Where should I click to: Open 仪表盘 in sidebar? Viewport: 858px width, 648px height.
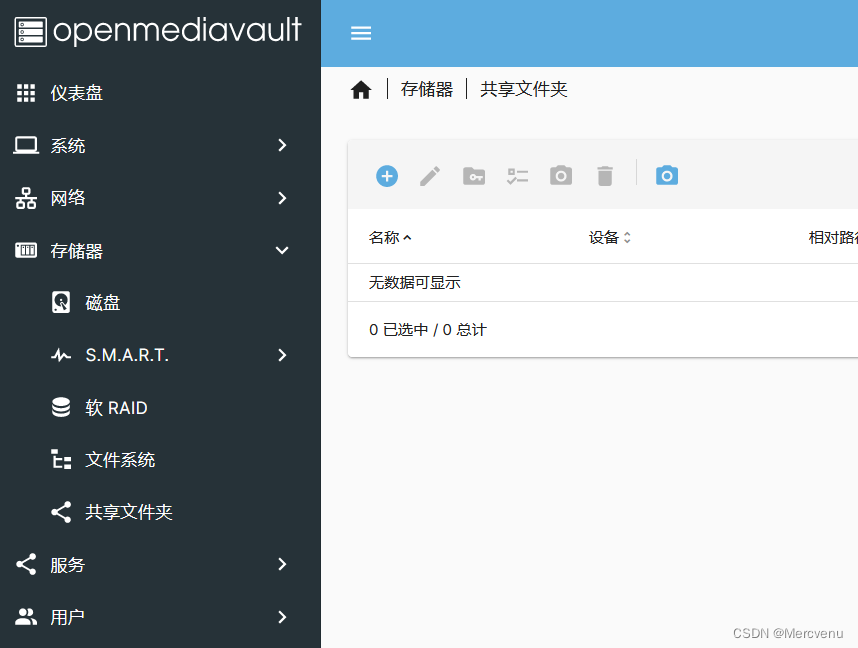[x=77, y=93]
